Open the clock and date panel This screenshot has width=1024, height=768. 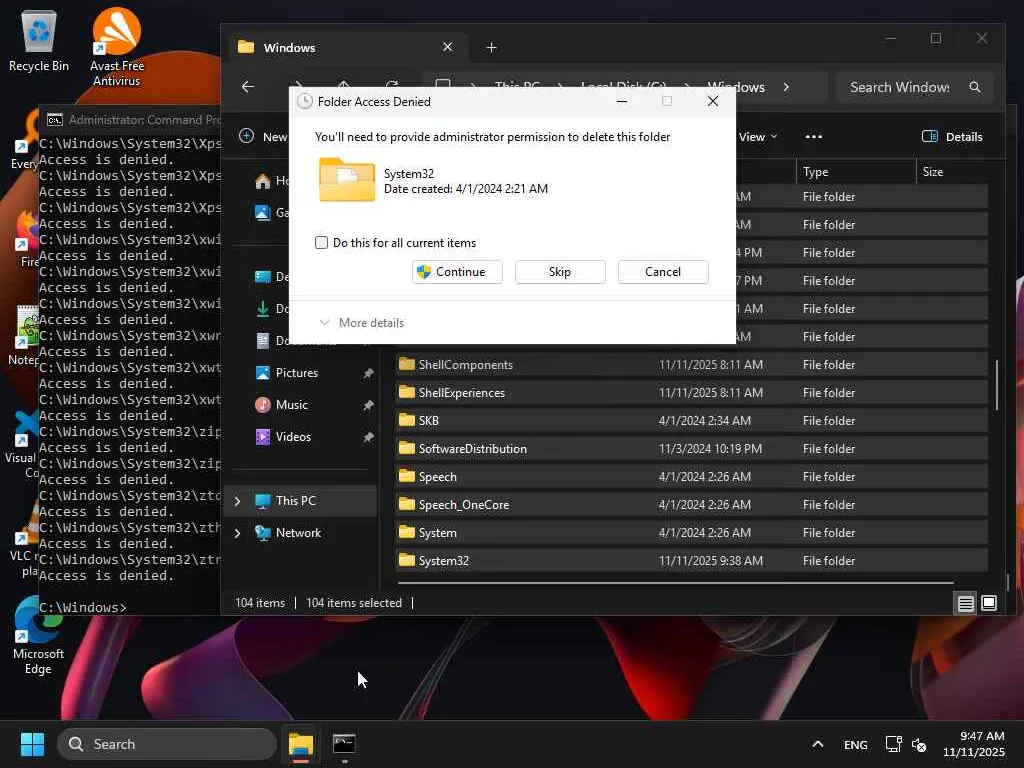(974, 744)
